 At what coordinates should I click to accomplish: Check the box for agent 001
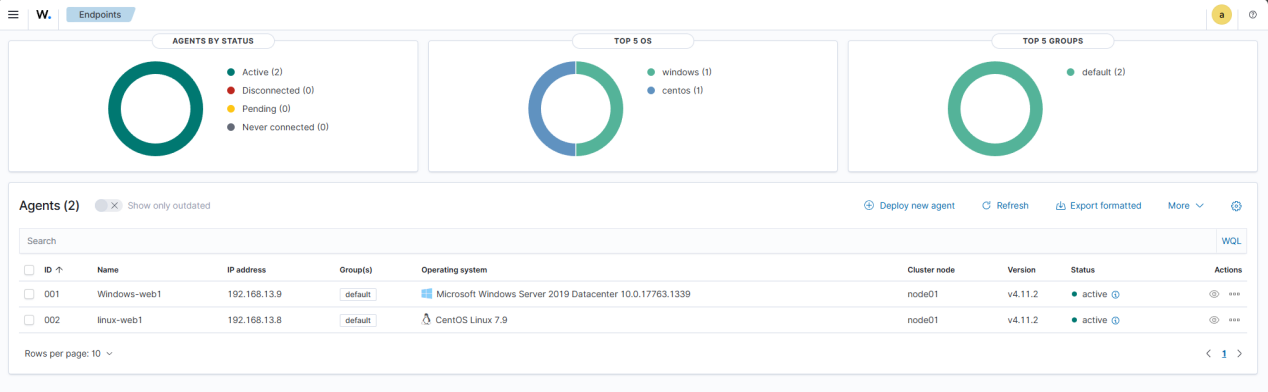(x=29, y=294)
